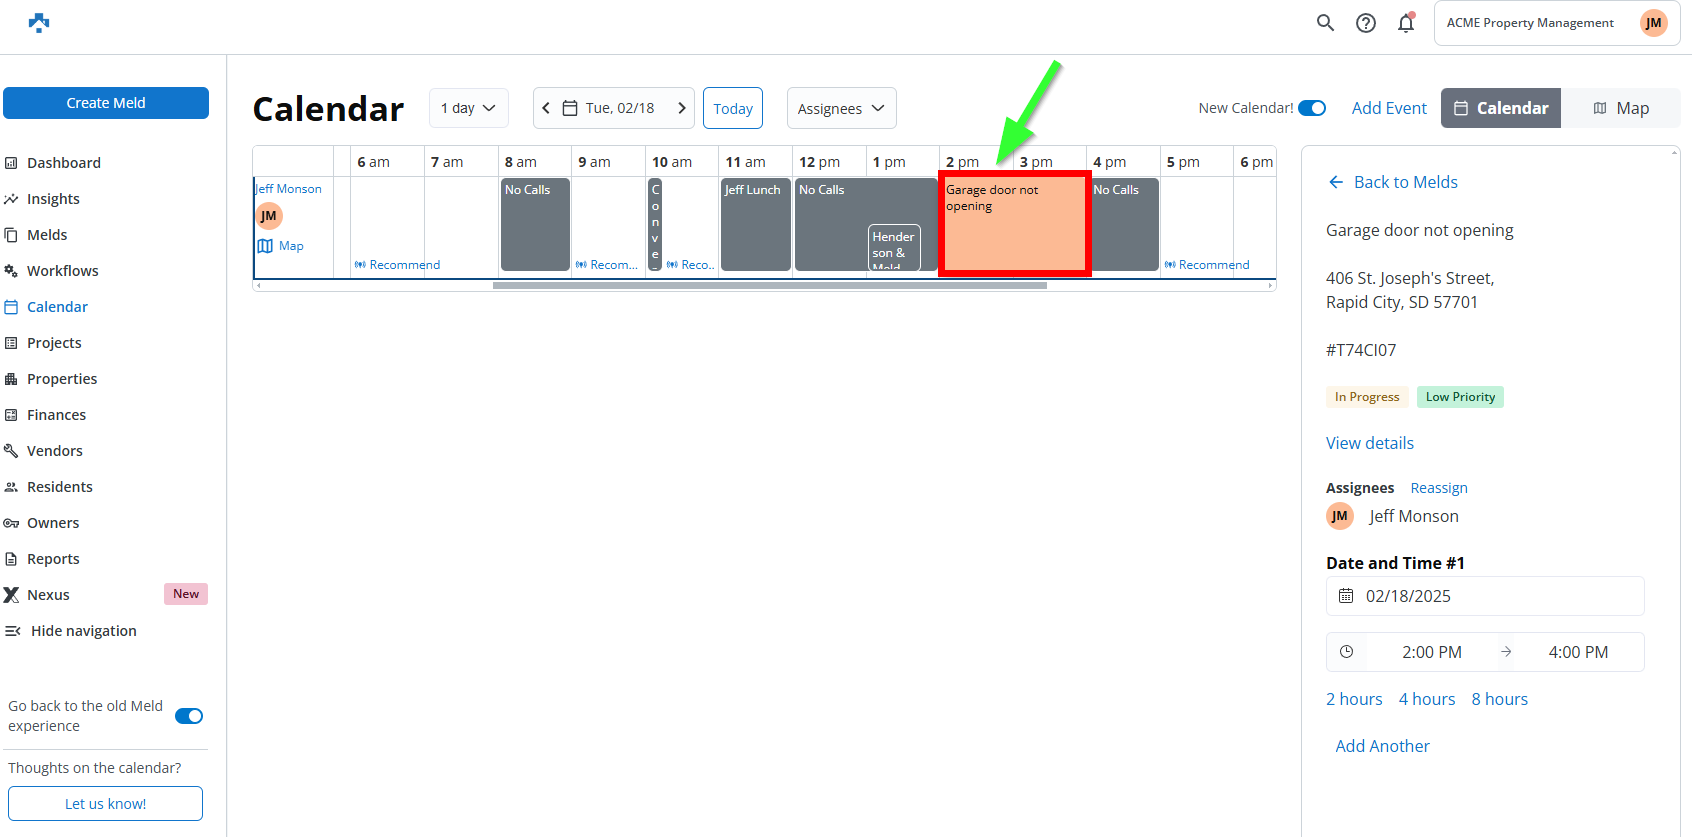The height and width of the screenshot is (837, 1692).
Task: Open the Tue, 02/18 date picker
Action: click(x=612, y=108)
